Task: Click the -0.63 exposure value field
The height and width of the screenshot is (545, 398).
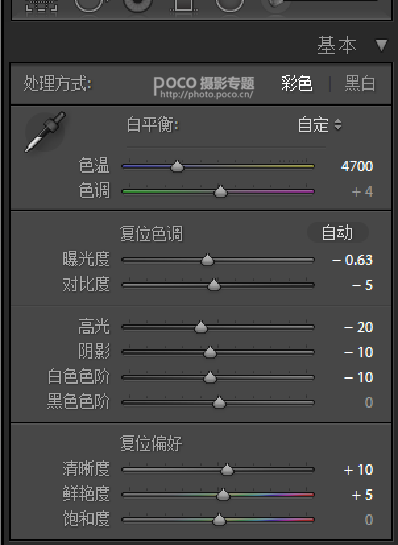Action: tap(352, 260)
